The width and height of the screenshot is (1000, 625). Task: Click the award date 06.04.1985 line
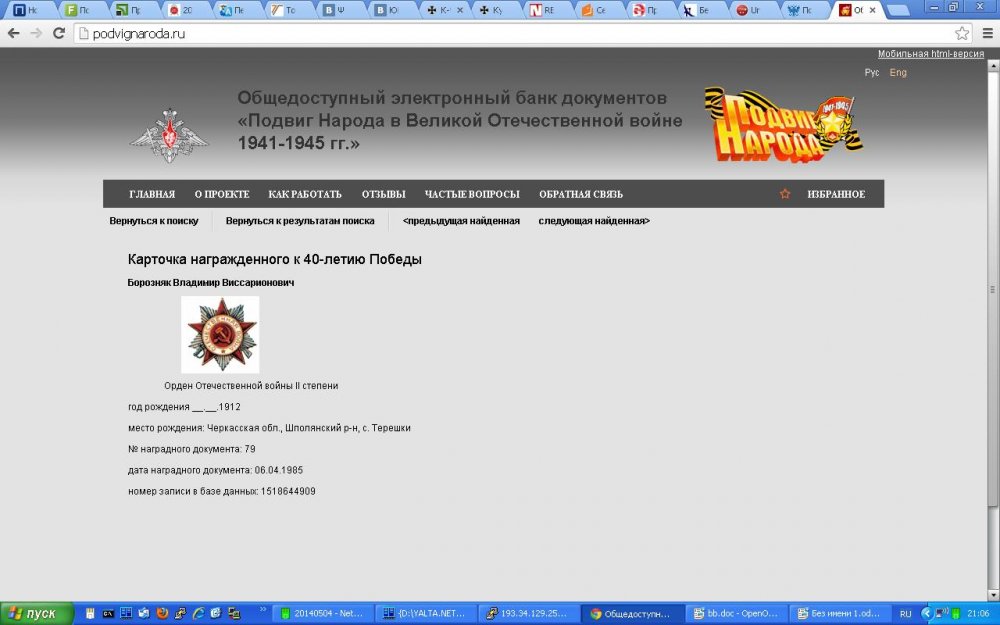pos(216,470)
